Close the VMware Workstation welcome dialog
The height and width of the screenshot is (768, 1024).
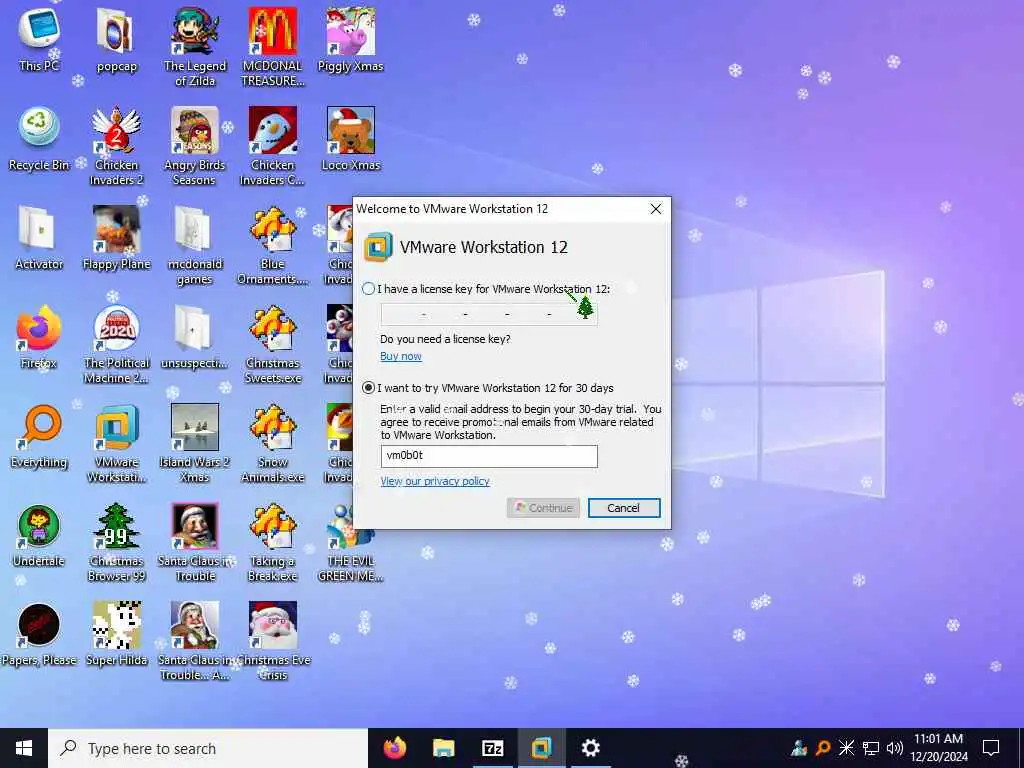click(656, 209)
